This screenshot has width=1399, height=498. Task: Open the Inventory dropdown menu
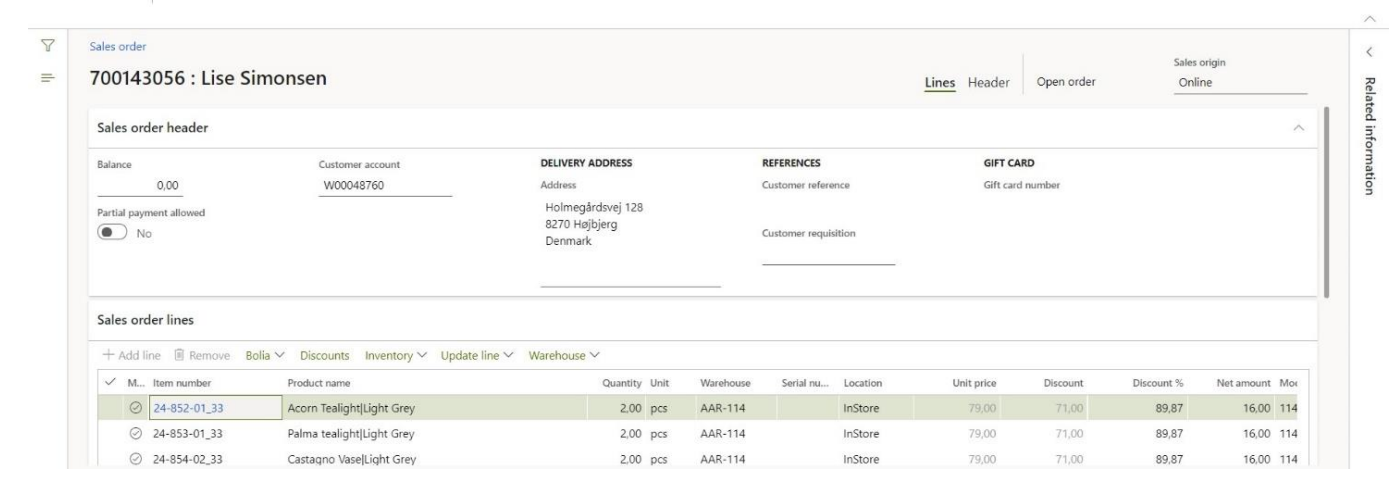click(x=397, y=355)
